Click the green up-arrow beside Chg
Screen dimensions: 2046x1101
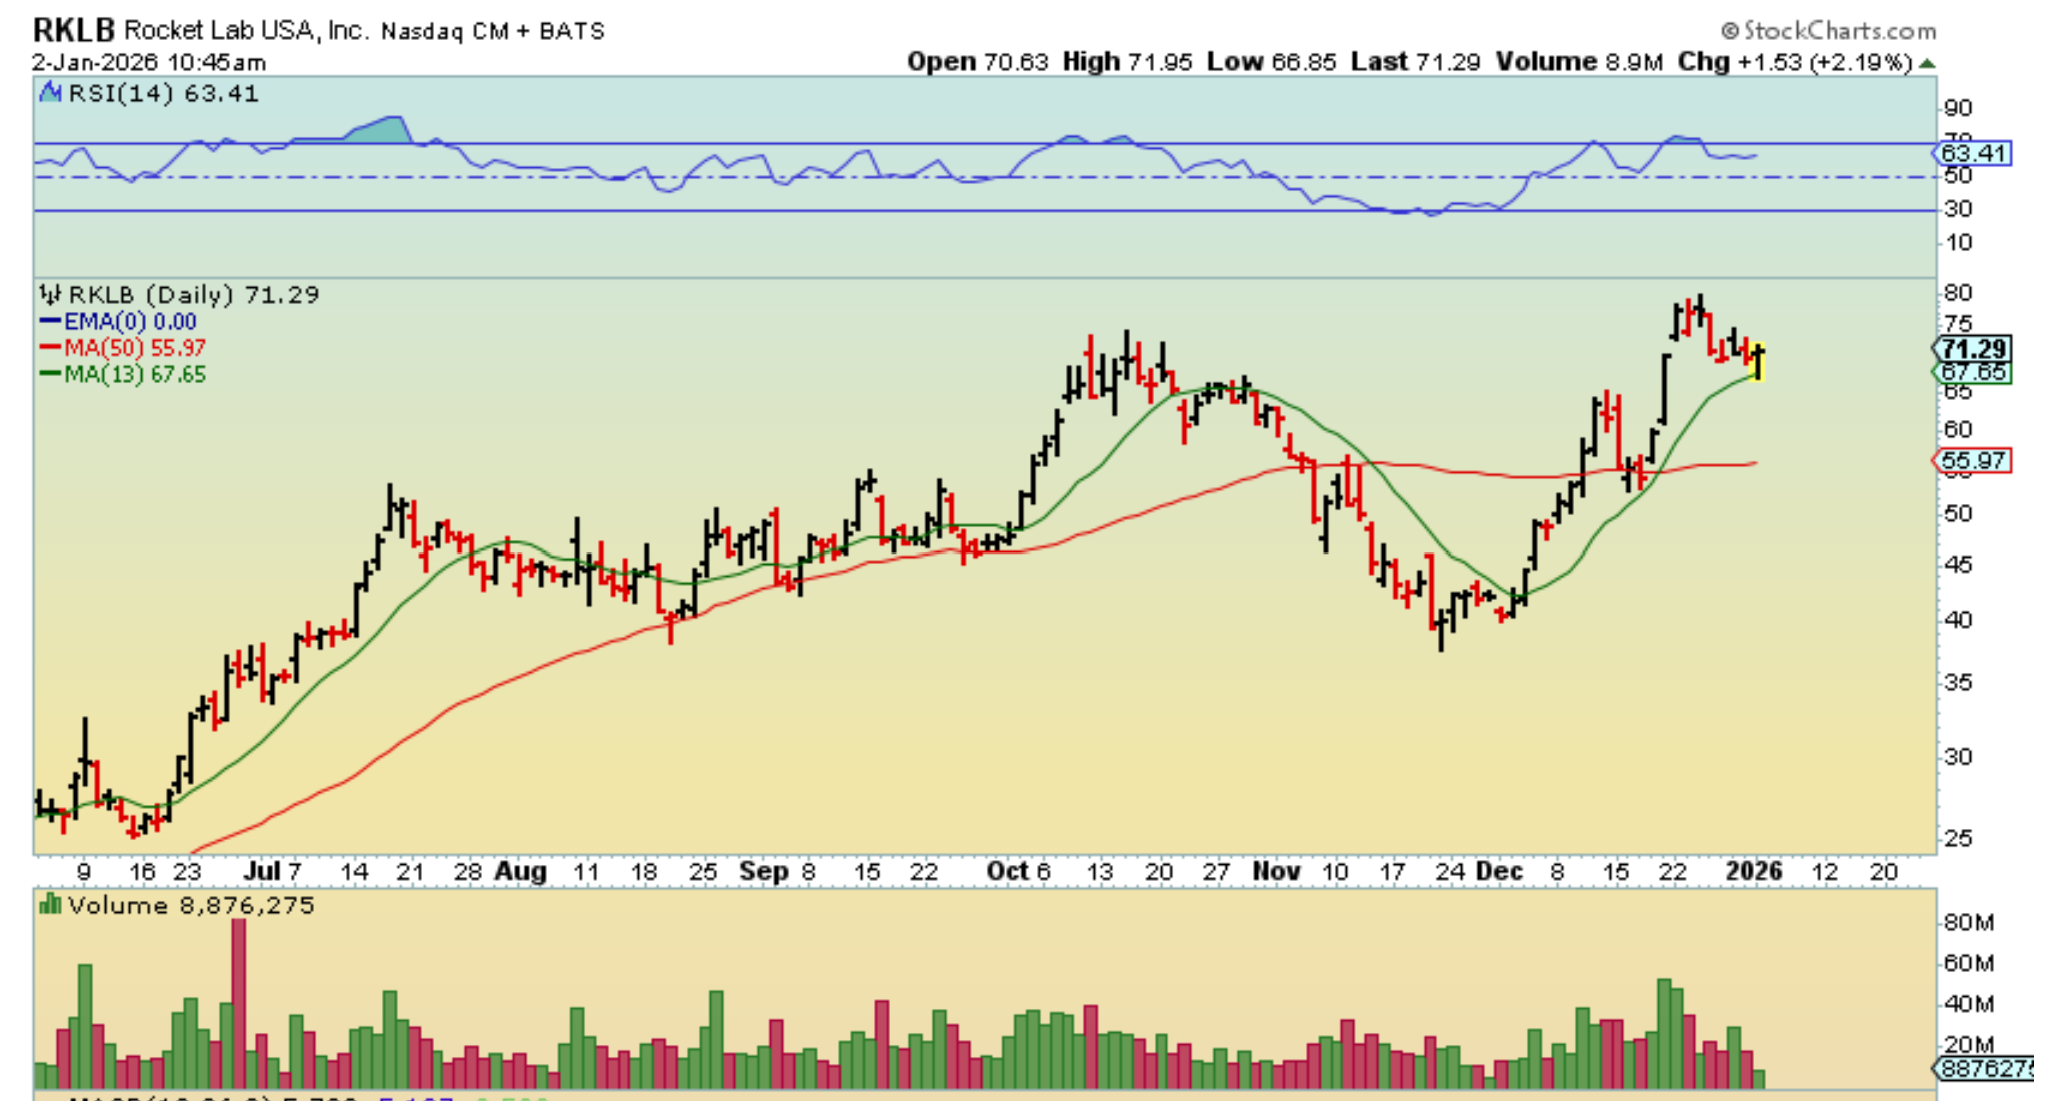click(x=1927, y=63)
